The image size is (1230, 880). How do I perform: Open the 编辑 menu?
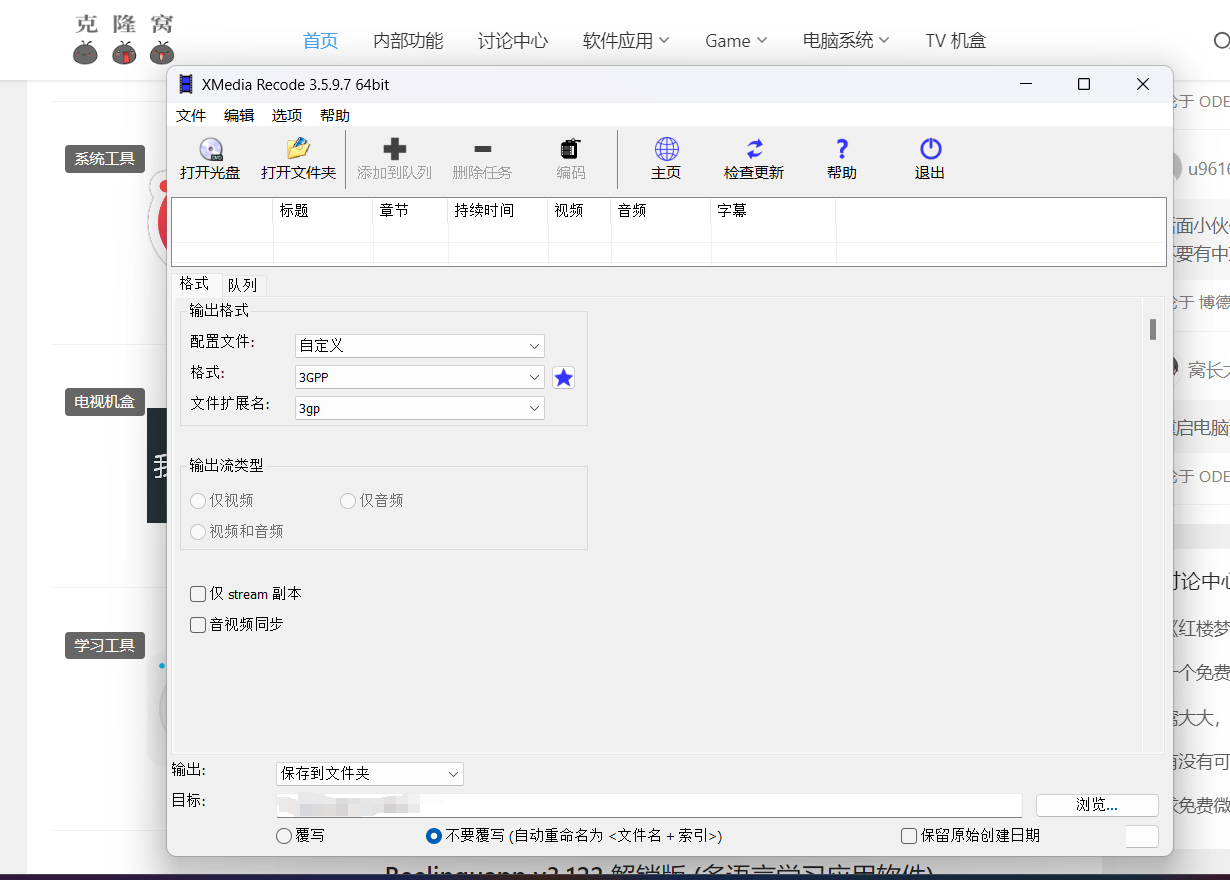pyautogui.click(x=239, y=116)
